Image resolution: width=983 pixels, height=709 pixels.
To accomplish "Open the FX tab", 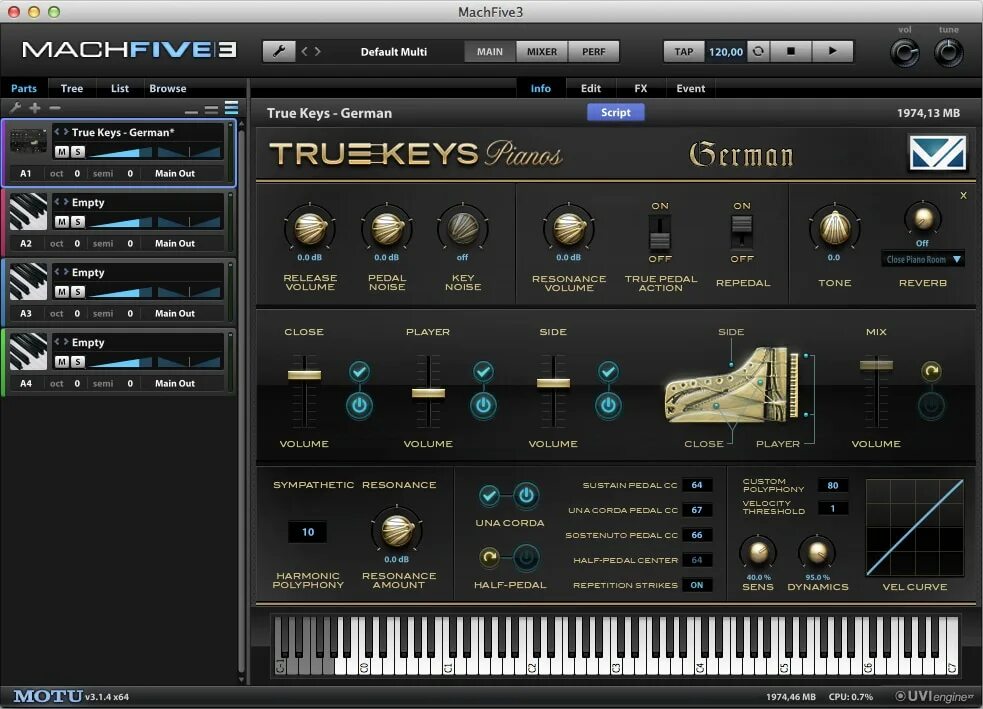I will [x=640, y=88].
